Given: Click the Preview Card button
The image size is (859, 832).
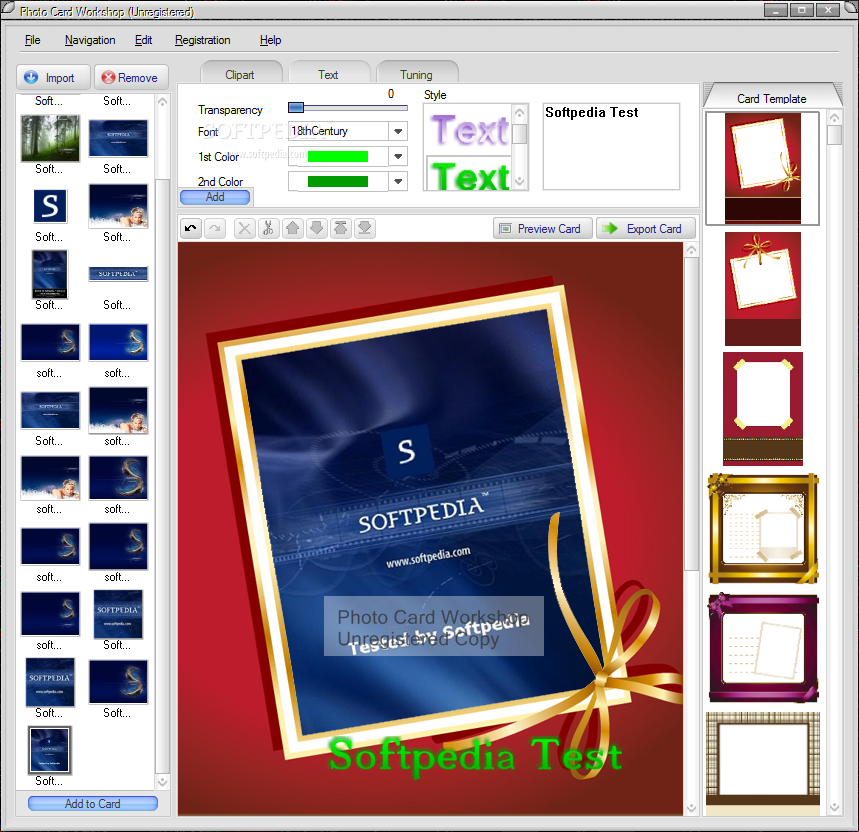Looking at the screenshot, I should coord(542,228).
